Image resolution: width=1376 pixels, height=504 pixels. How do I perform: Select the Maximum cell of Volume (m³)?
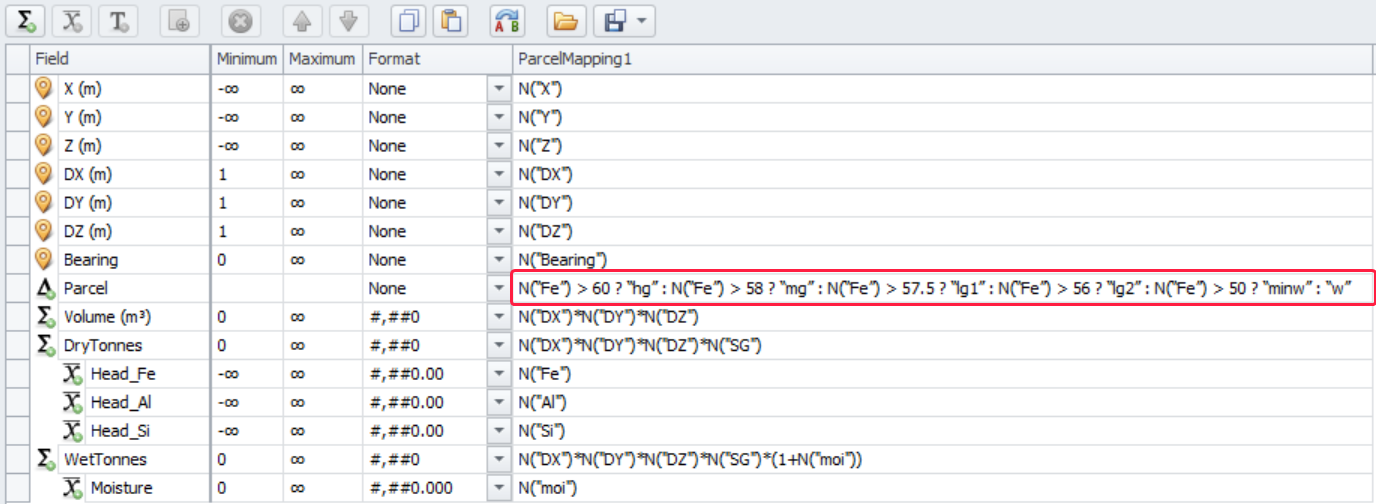323,317
